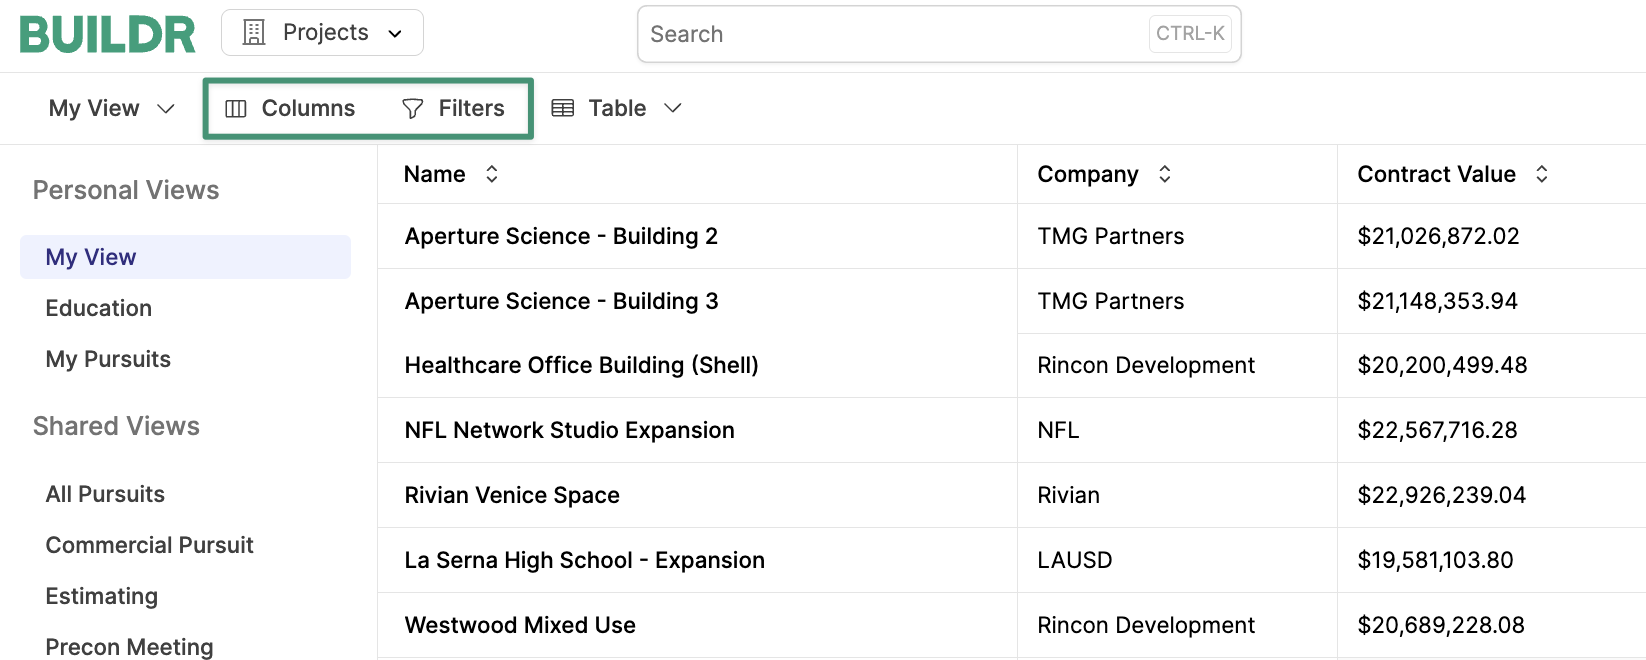The width and height of the screenshot is (1646, 660).
Task: Select the Commercial Pursuit shared view
Action: tap(150, 545)
